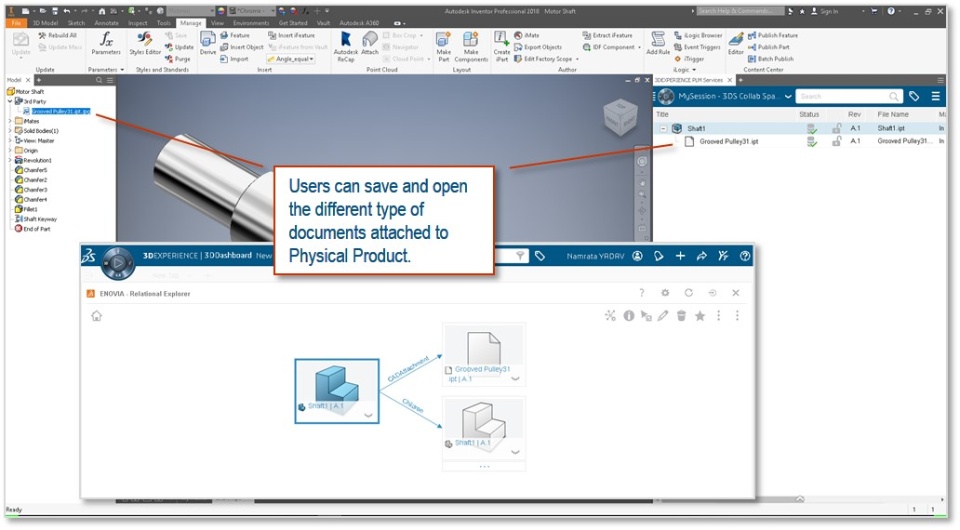Click Event Triggers
Screen dimensions: 960x530
697,47
